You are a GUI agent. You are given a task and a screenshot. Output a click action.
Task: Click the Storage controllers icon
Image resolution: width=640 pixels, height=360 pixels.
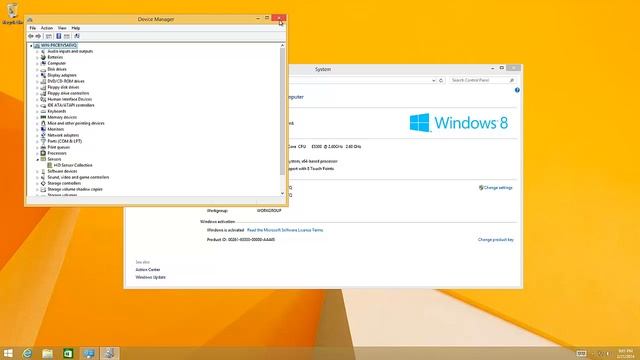[43, 183]
